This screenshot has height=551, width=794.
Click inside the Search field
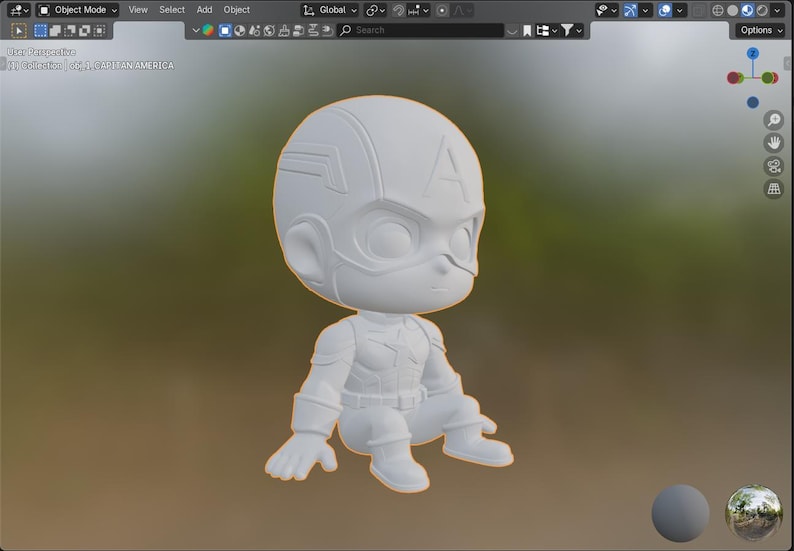point(420,30)
